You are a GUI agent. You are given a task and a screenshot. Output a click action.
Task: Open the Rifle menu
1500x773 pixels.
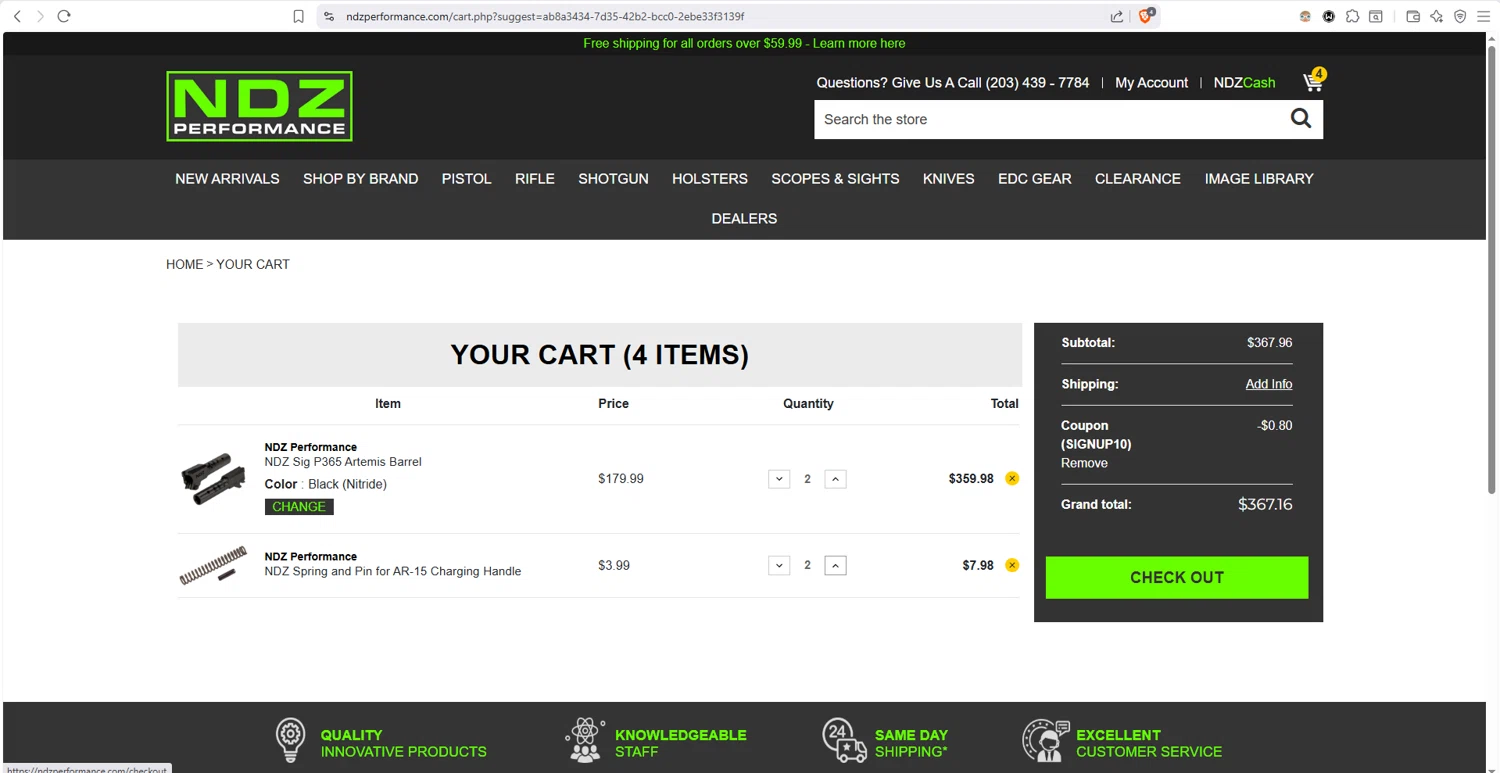tap(535, 179)
